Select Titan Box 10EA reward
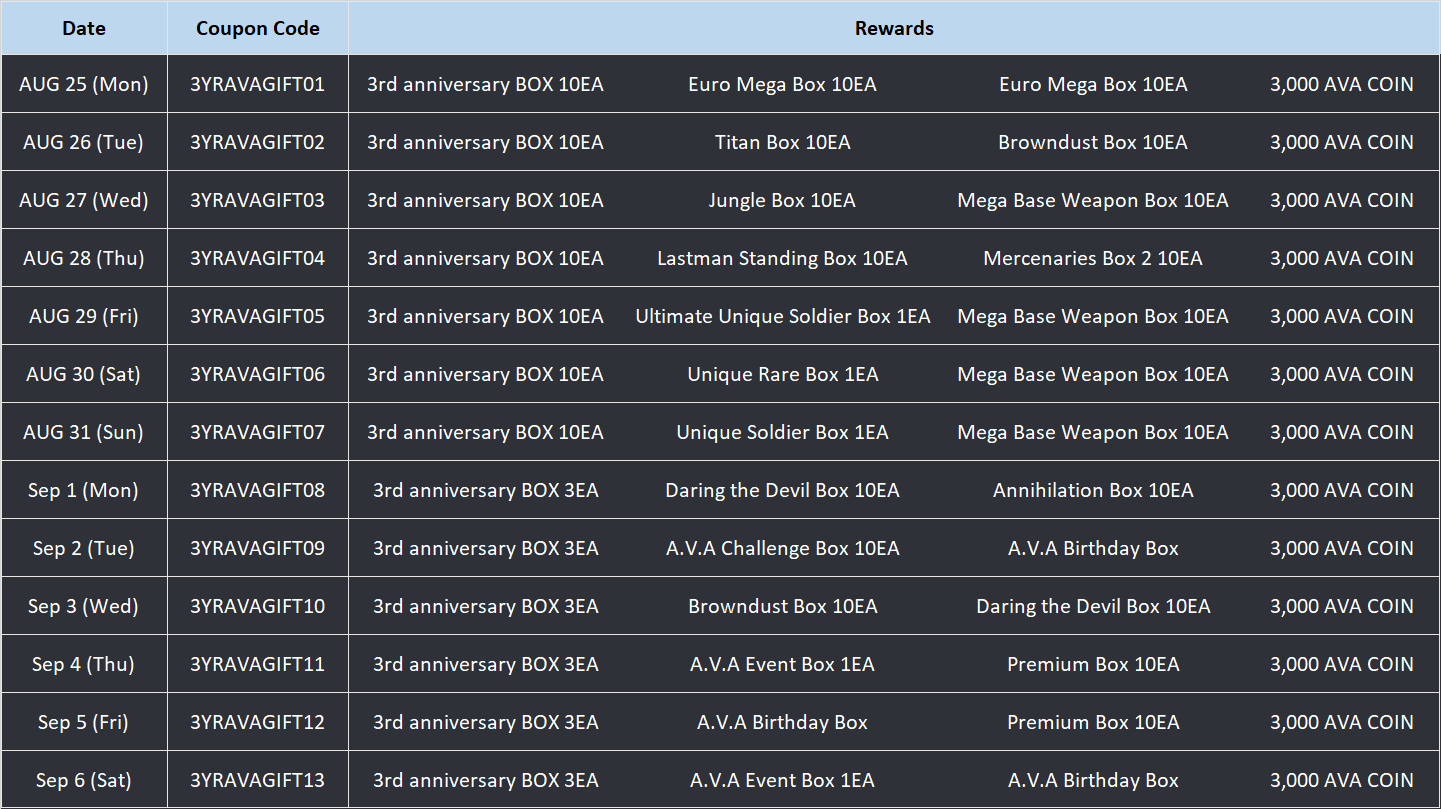This screenshot has width=1441, height=809. coord(783,142)
